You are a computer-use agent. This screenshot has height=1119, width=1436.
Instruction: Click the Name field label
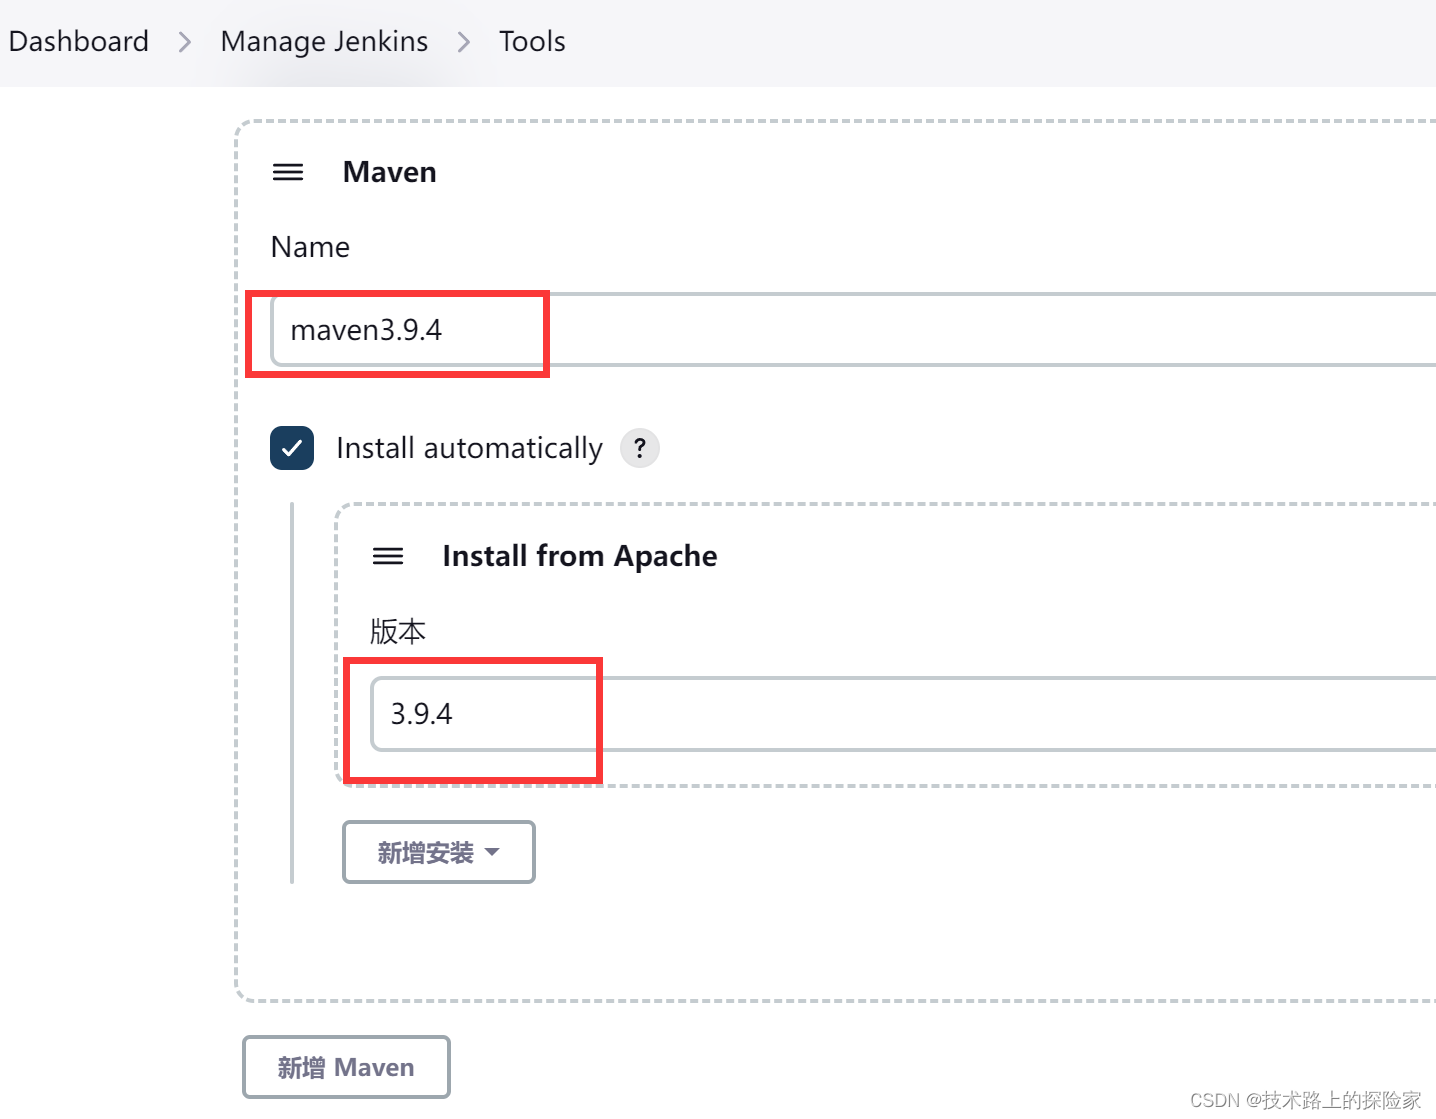pyautogui.click(x=310, y=247)
